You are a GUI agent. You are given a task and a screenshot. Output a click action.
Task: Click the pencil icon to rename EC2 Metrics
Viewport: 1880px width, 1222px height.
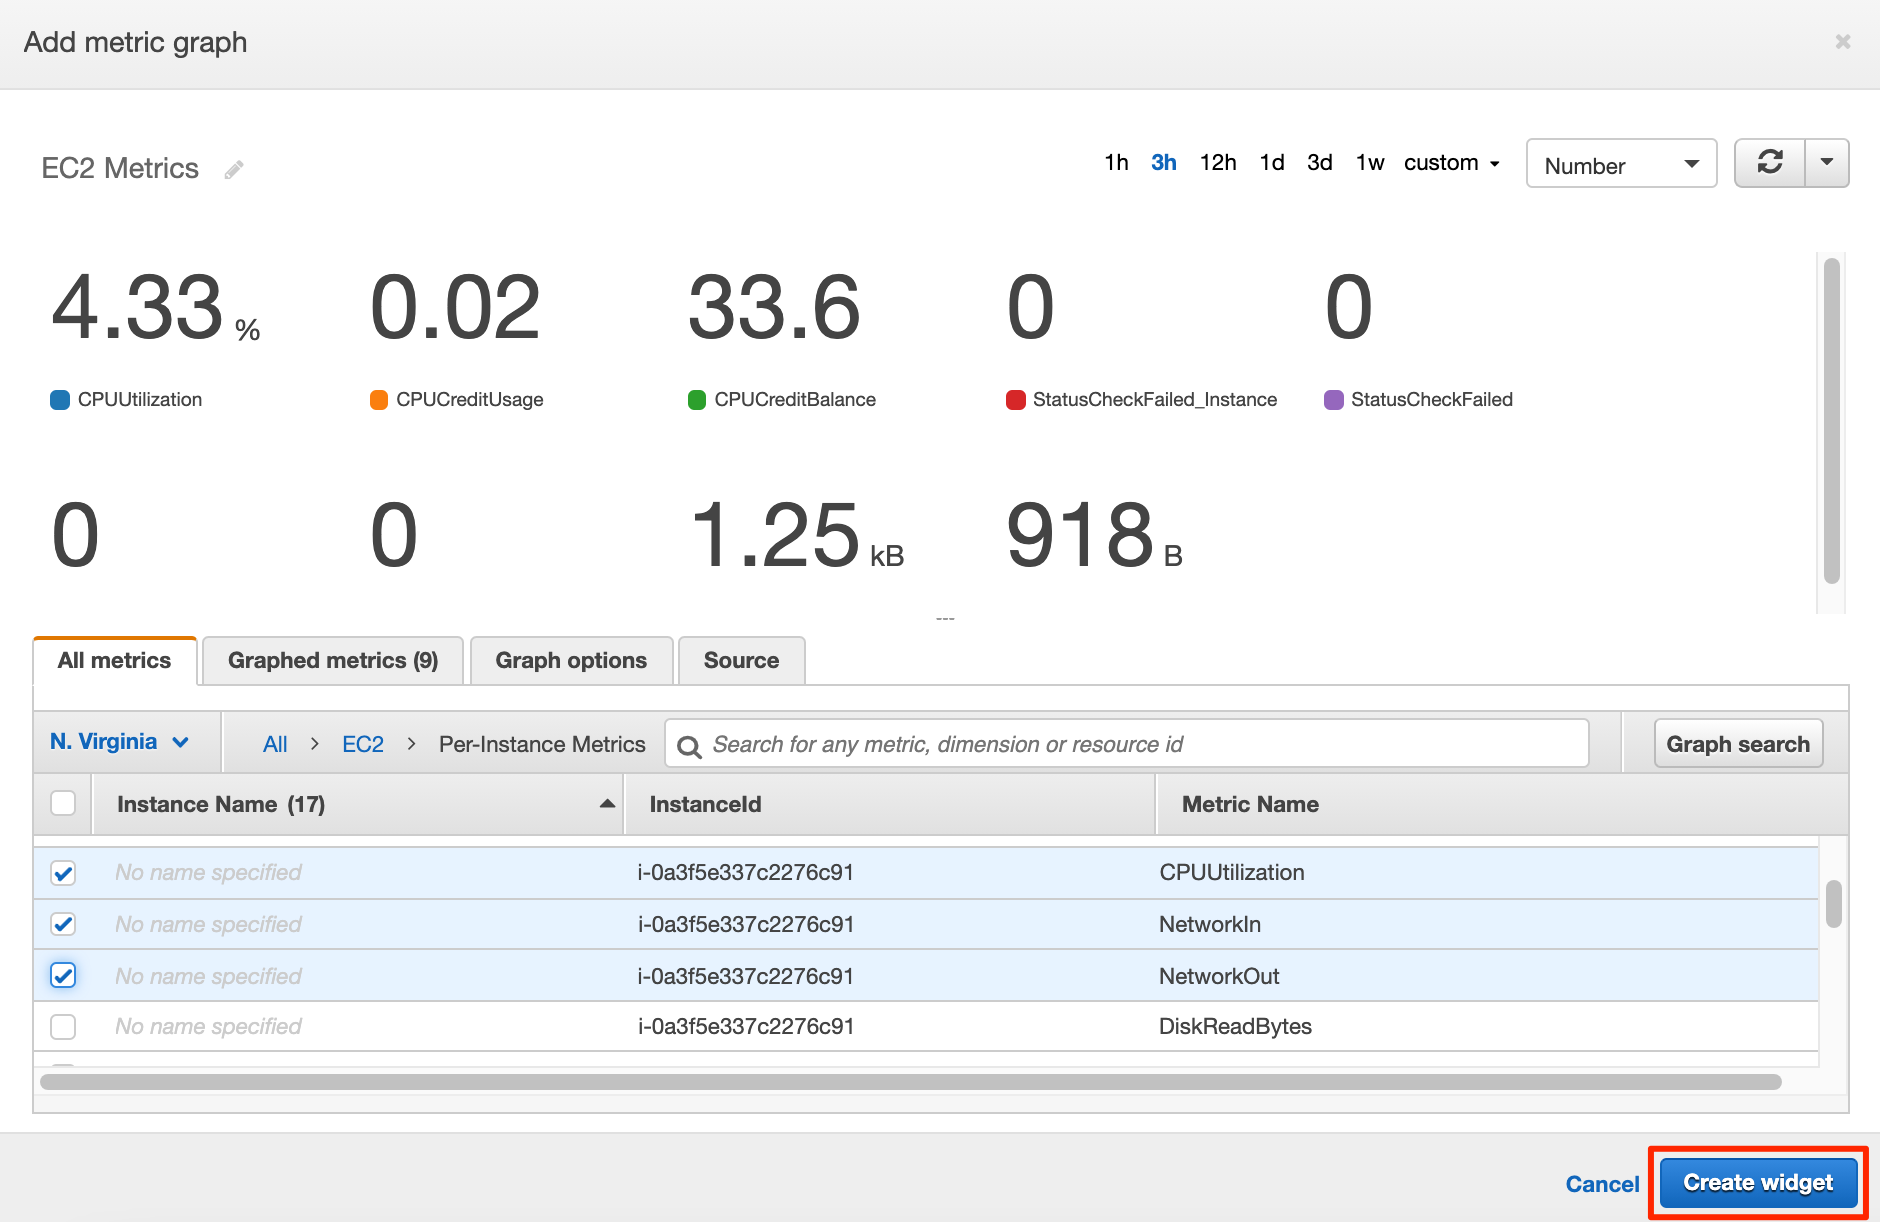pos(234,169)
